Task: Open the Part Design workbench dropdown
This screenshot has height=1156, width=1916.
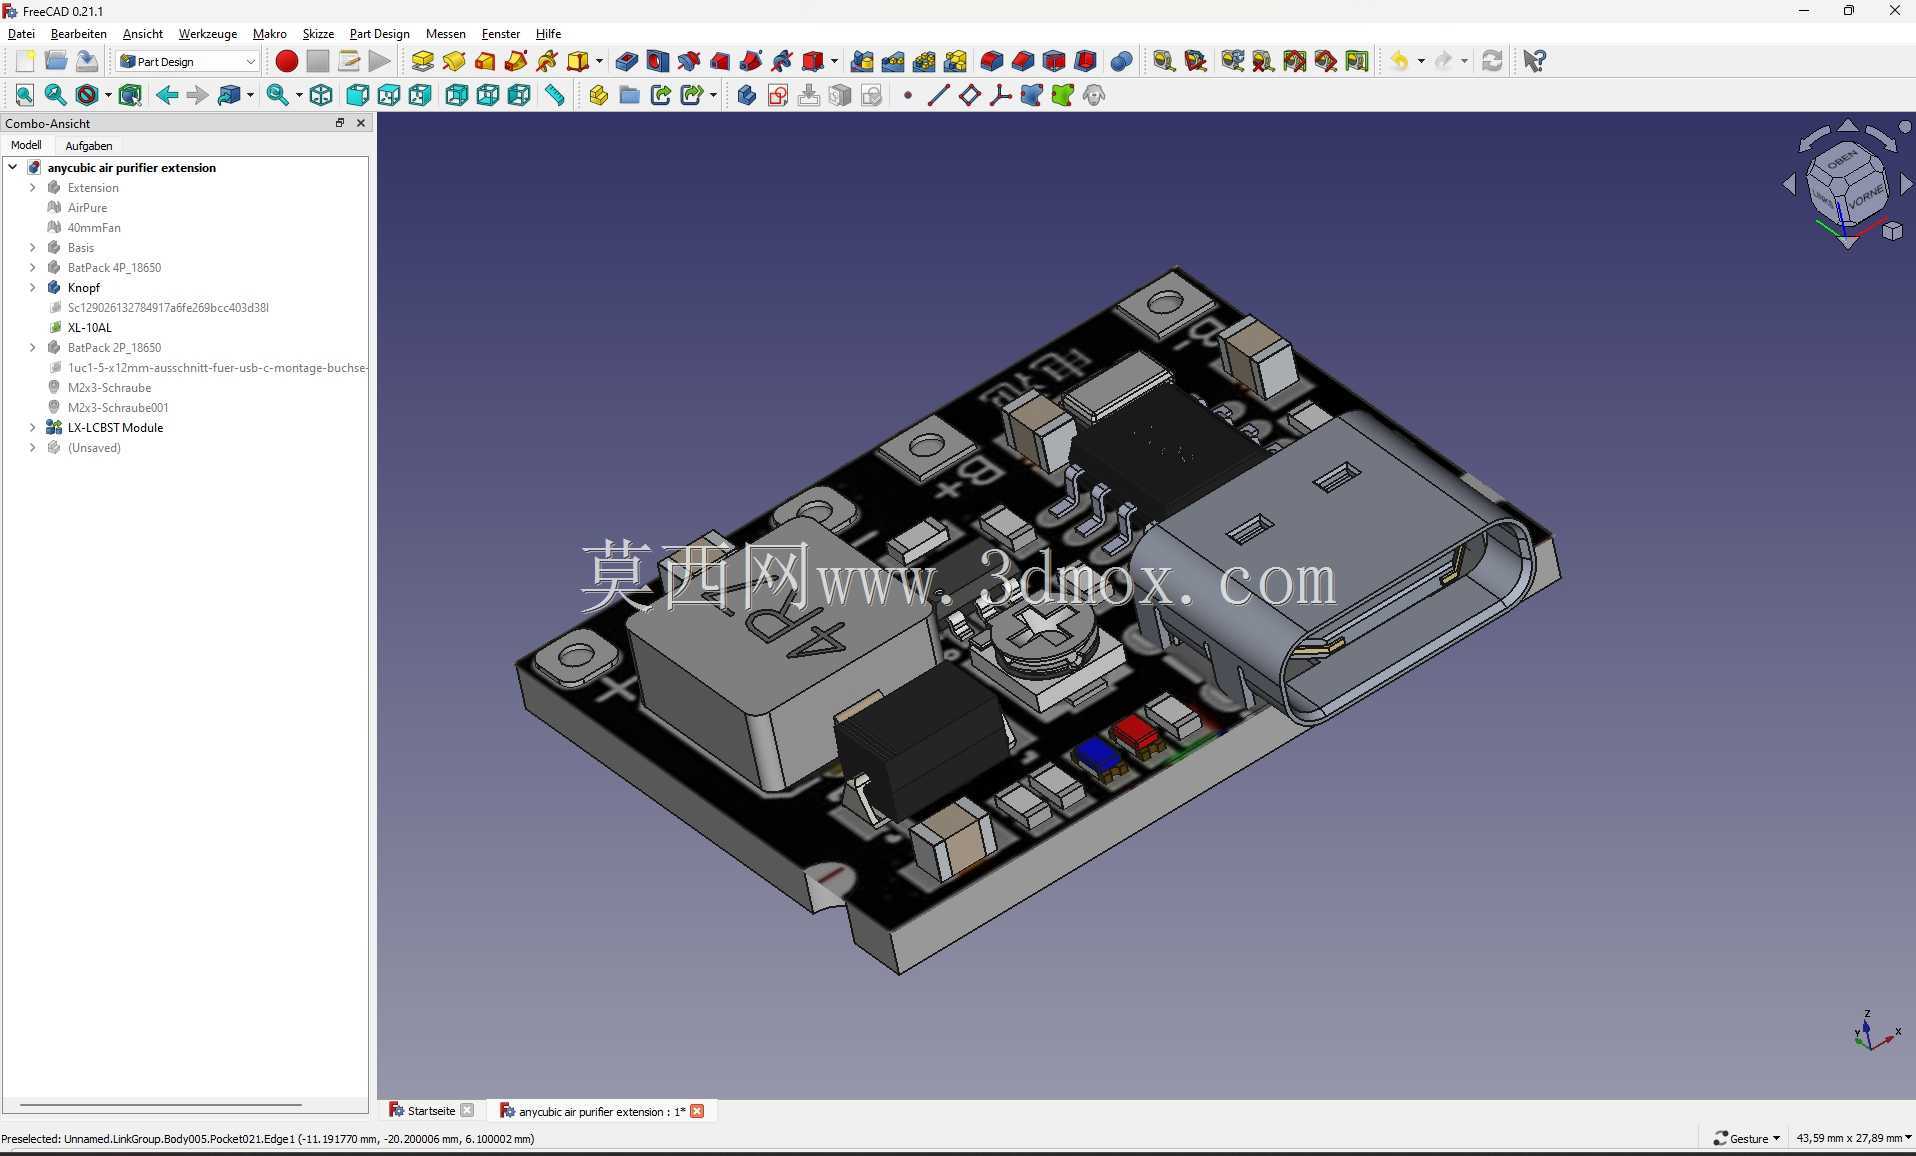Action: click(x=187, y=61)
